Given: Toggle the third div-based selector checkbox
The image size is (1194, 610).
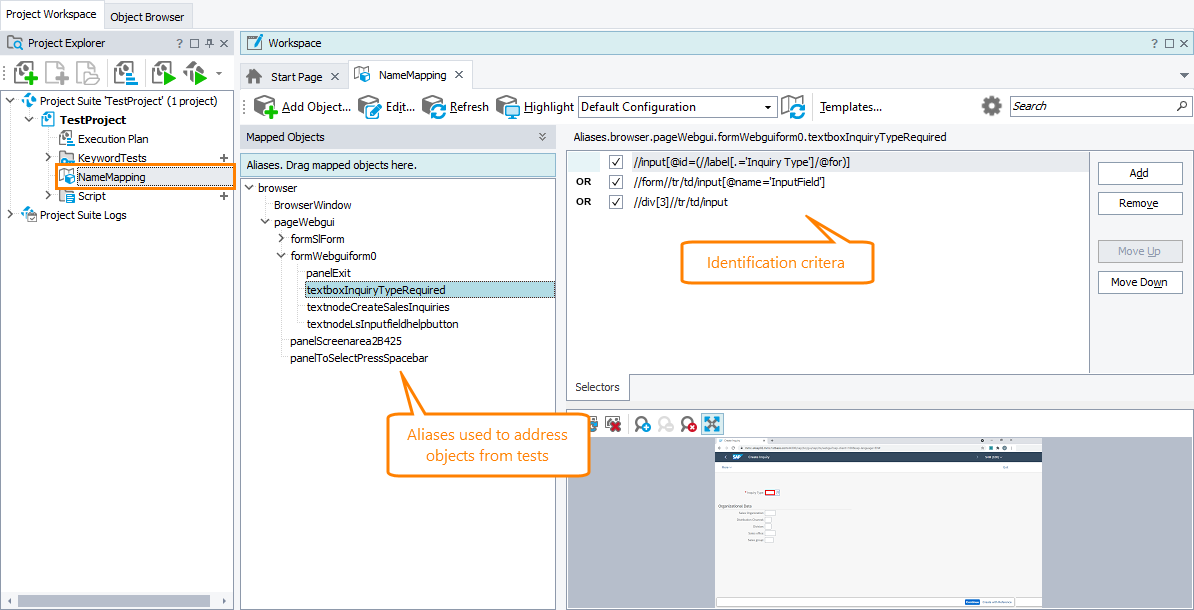Looking at the screenshot, I should [617, 203].
